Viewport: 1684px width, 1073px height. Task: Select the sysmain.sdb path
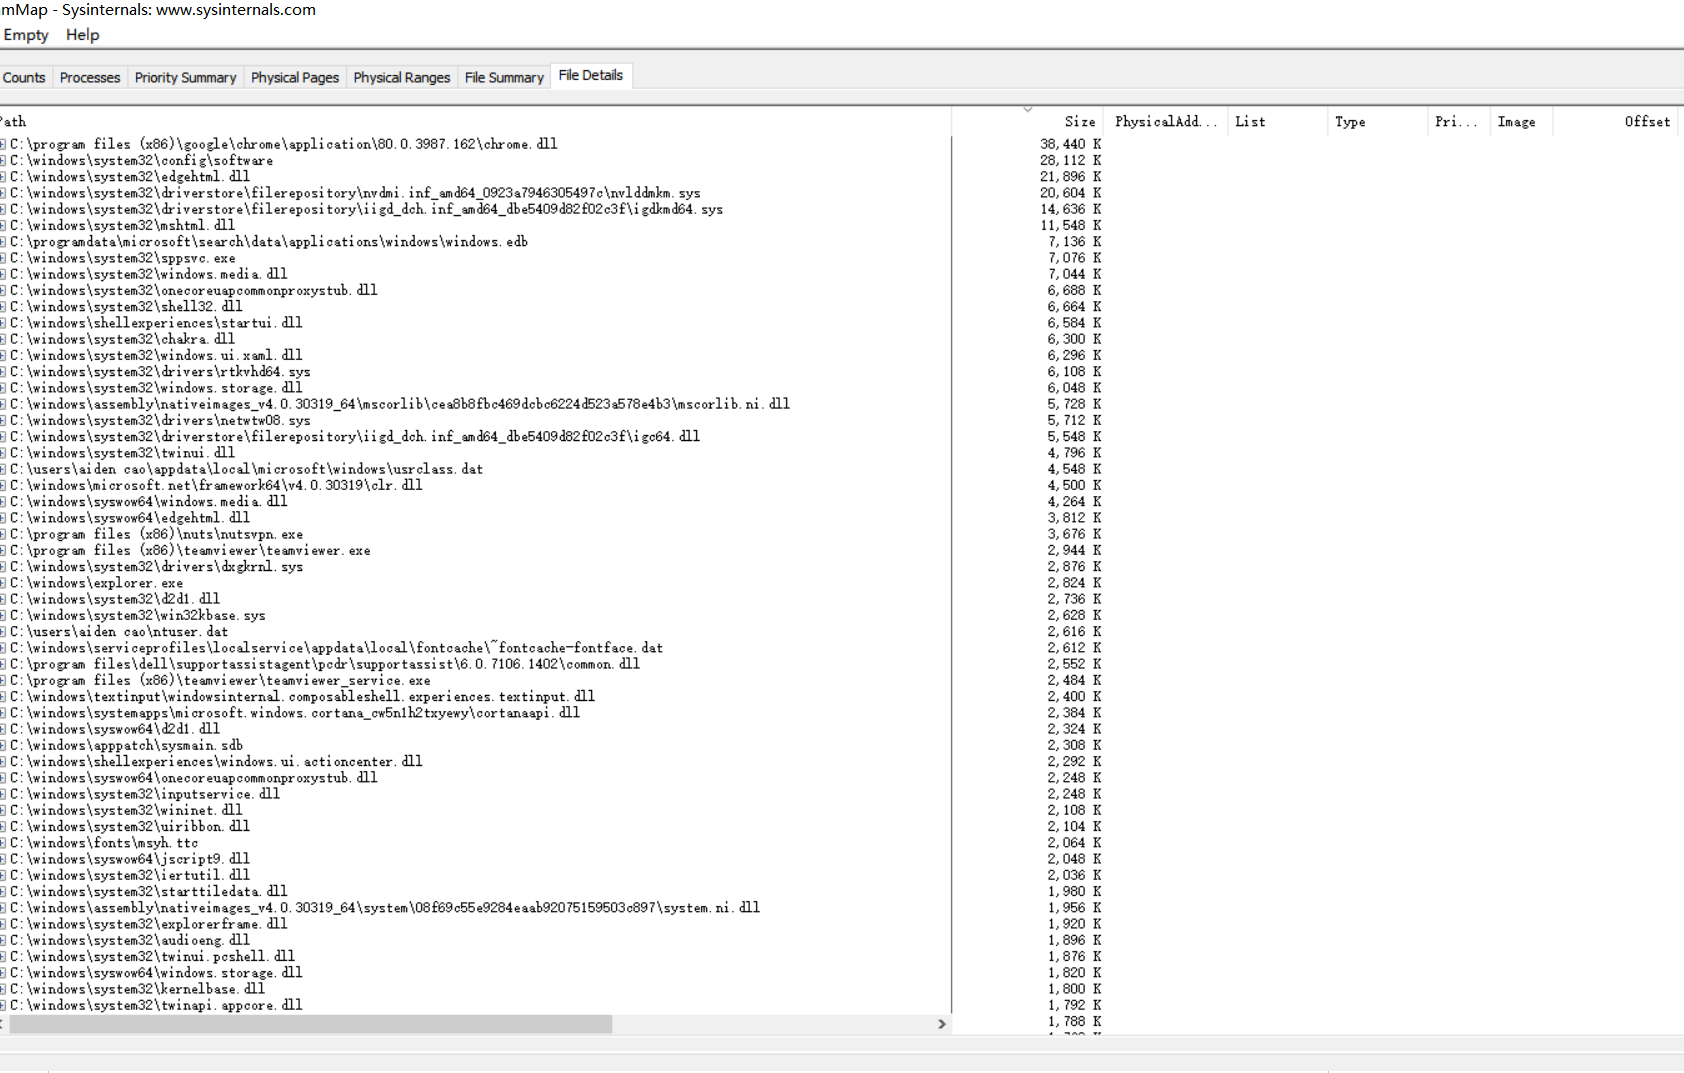pos(127,745)
